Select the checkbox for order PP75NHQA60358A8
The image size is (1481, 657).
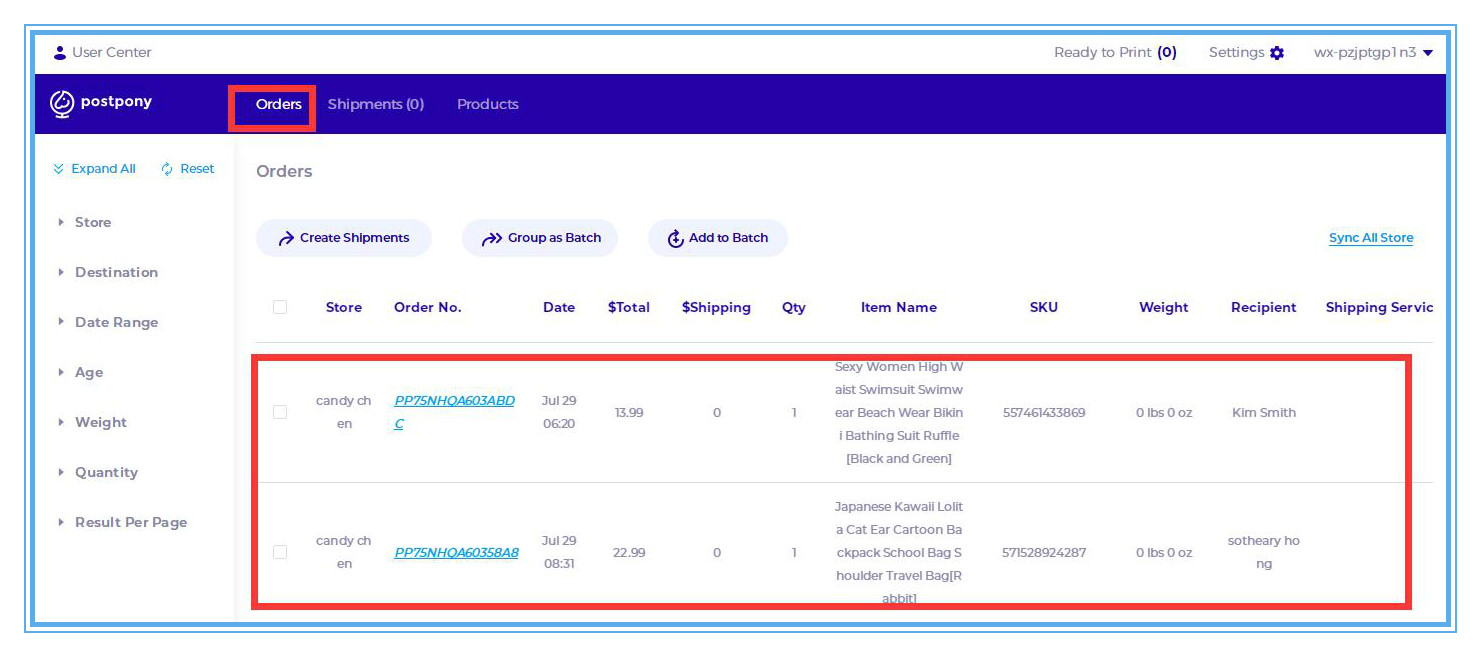pyautogui.click(x=280, y=552)
